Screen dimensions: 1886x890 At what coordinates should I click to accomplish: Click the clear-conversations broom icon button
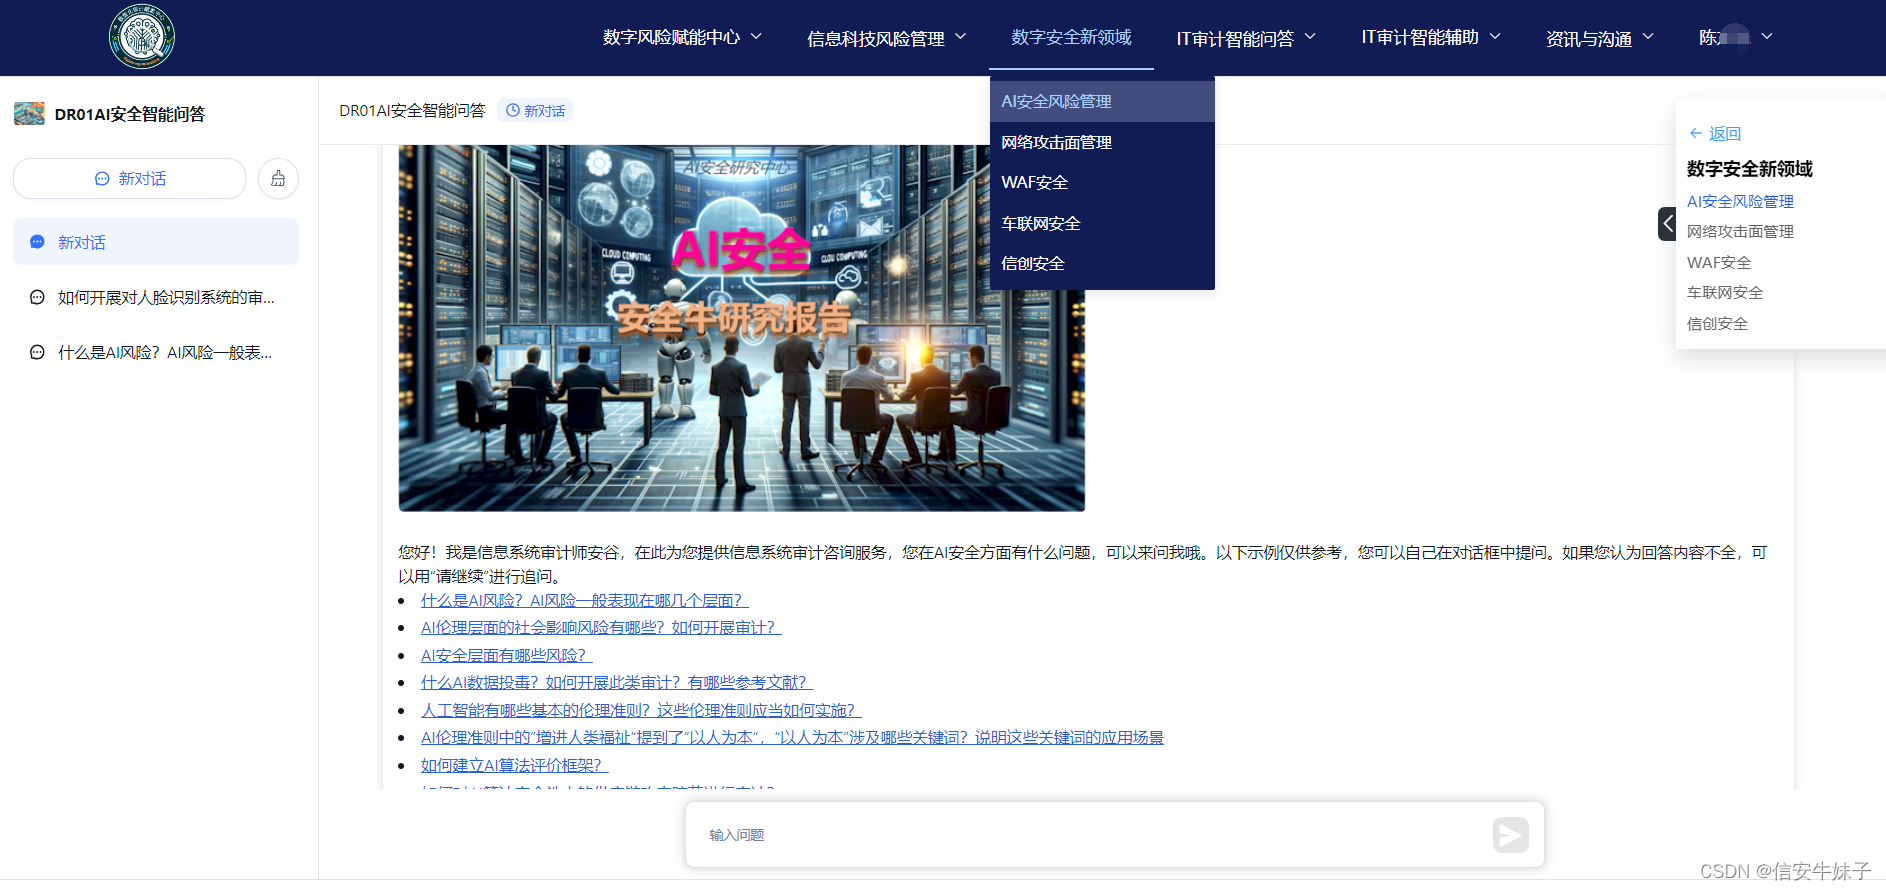[278, 179]
